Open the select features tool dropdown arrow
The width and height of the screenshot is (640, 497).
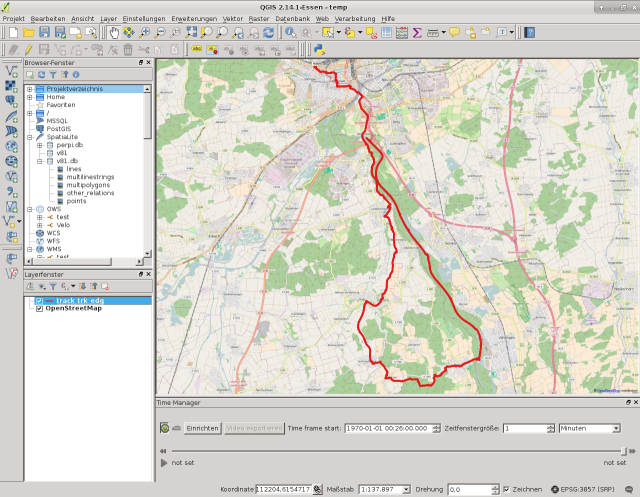[x=339, y=32]
